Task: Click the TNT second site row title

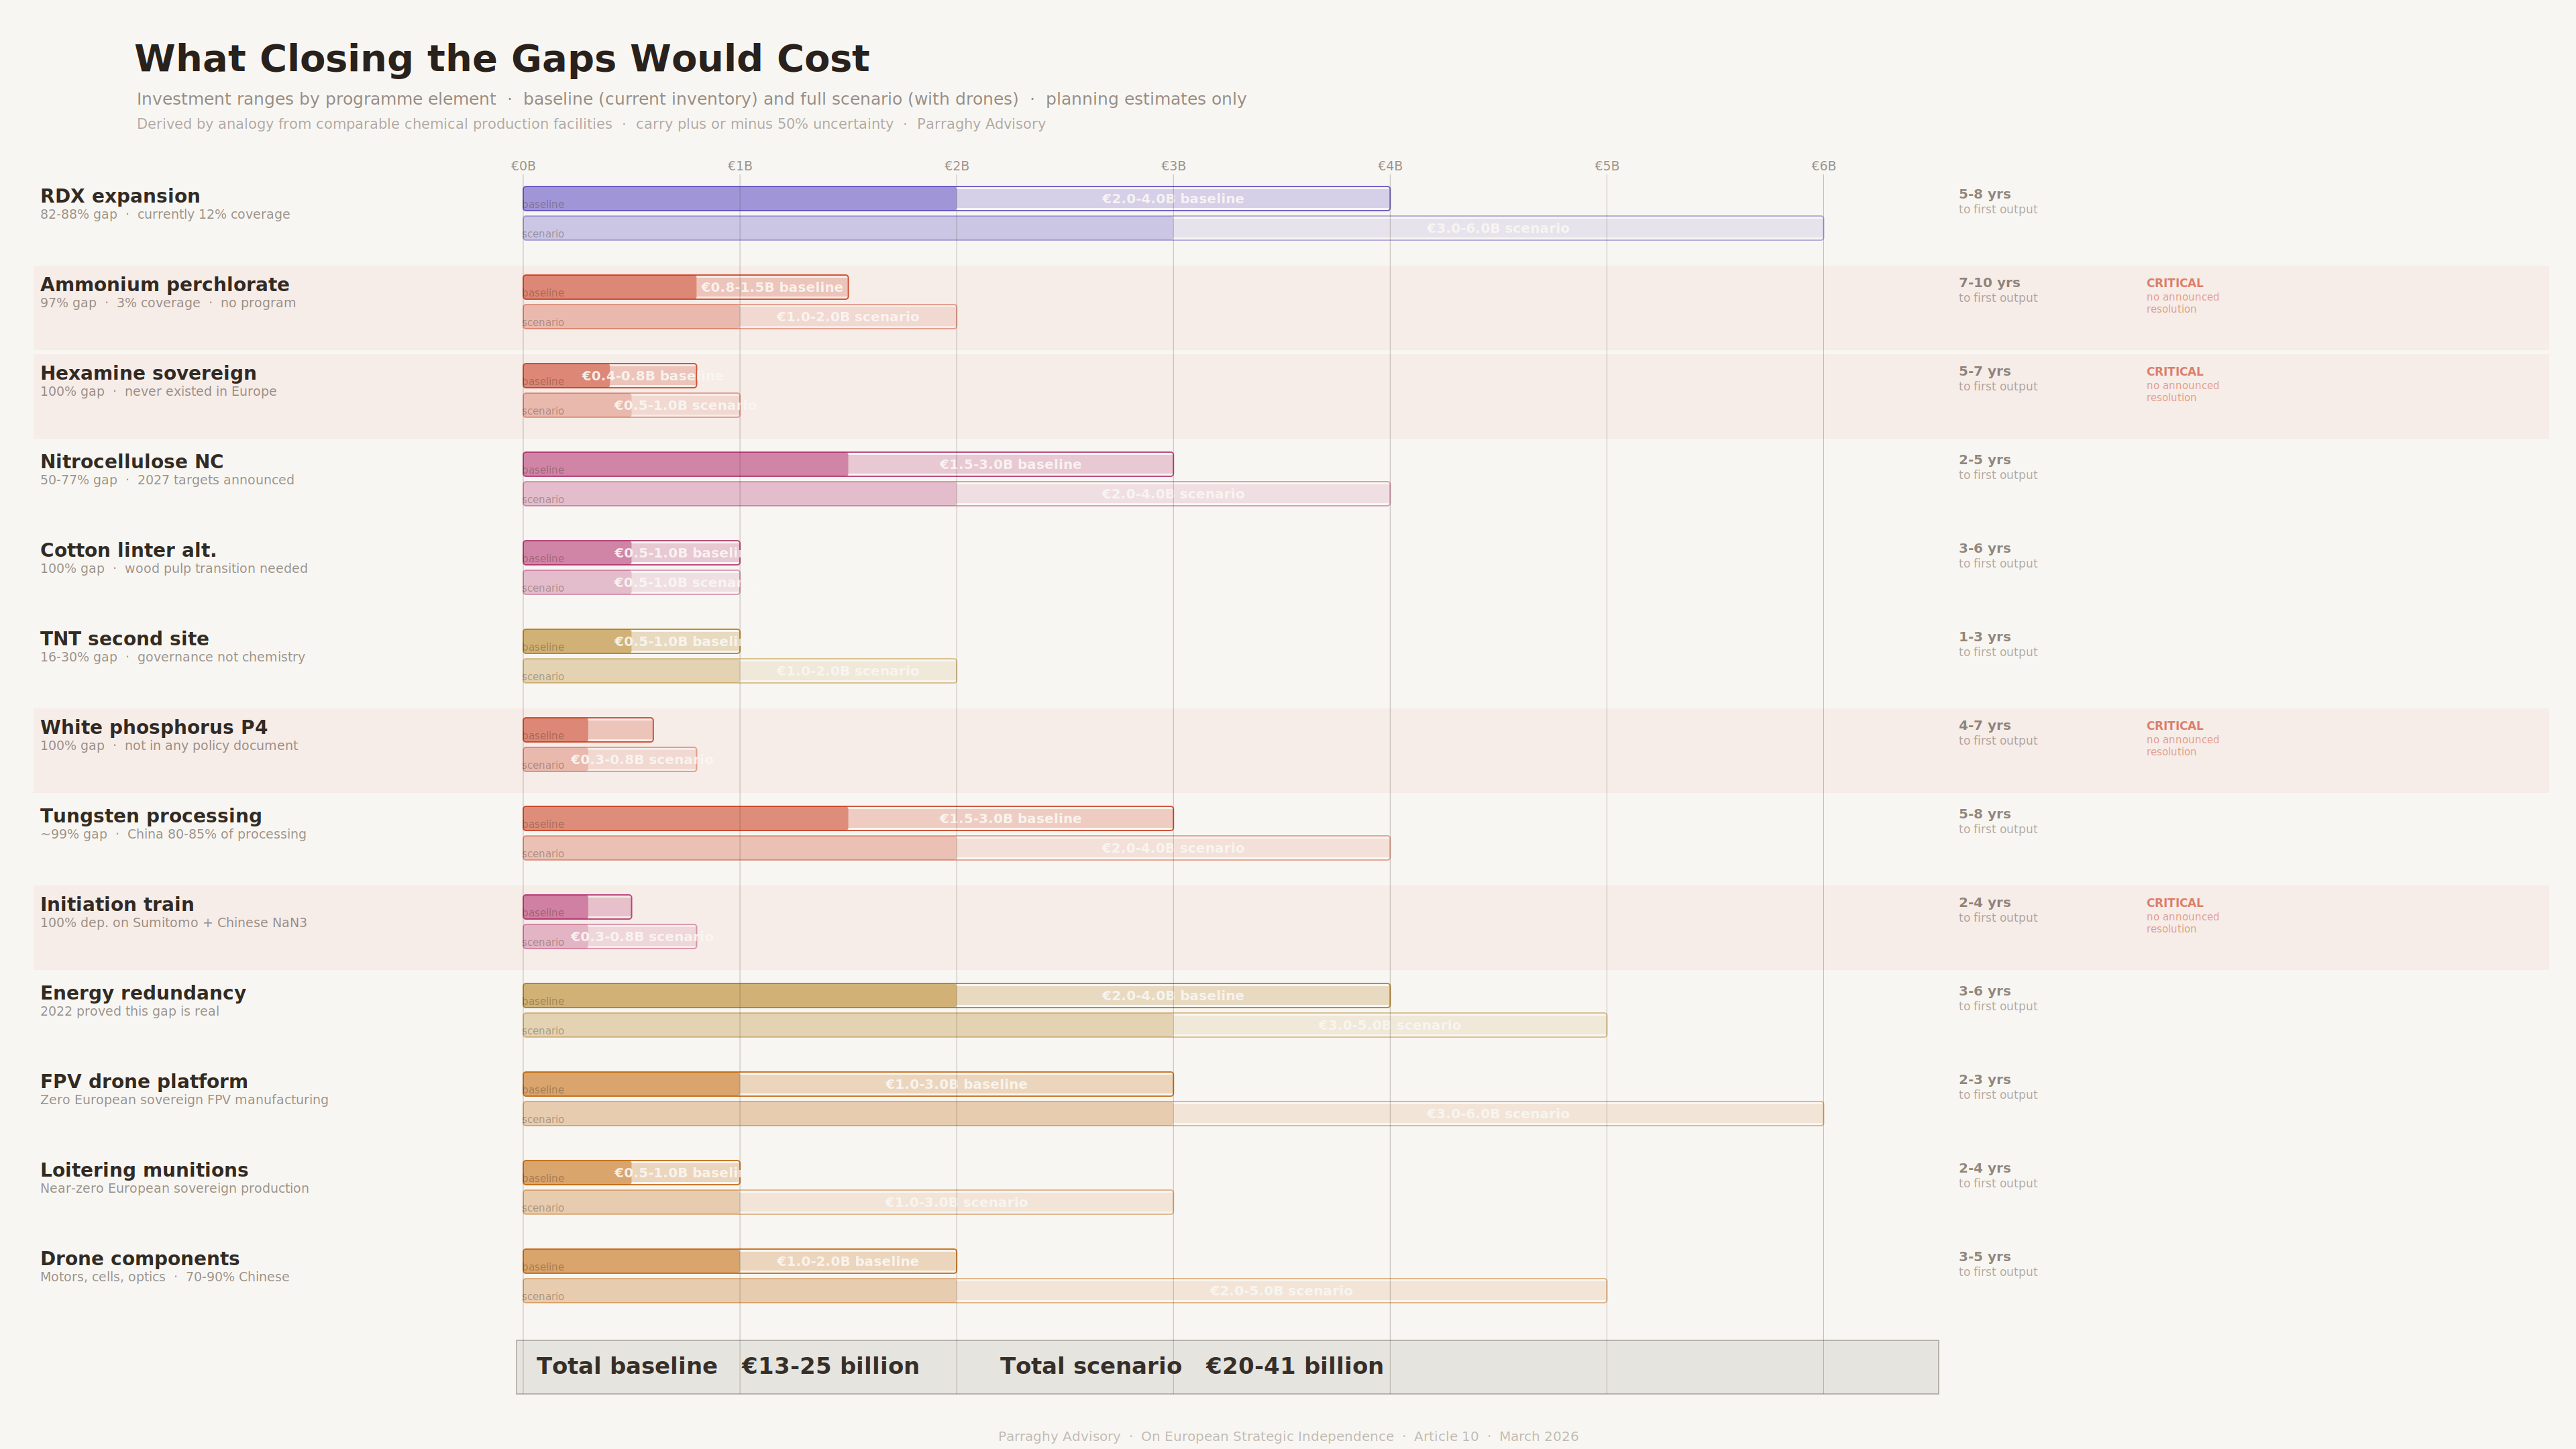Action: tap(125, 639)
